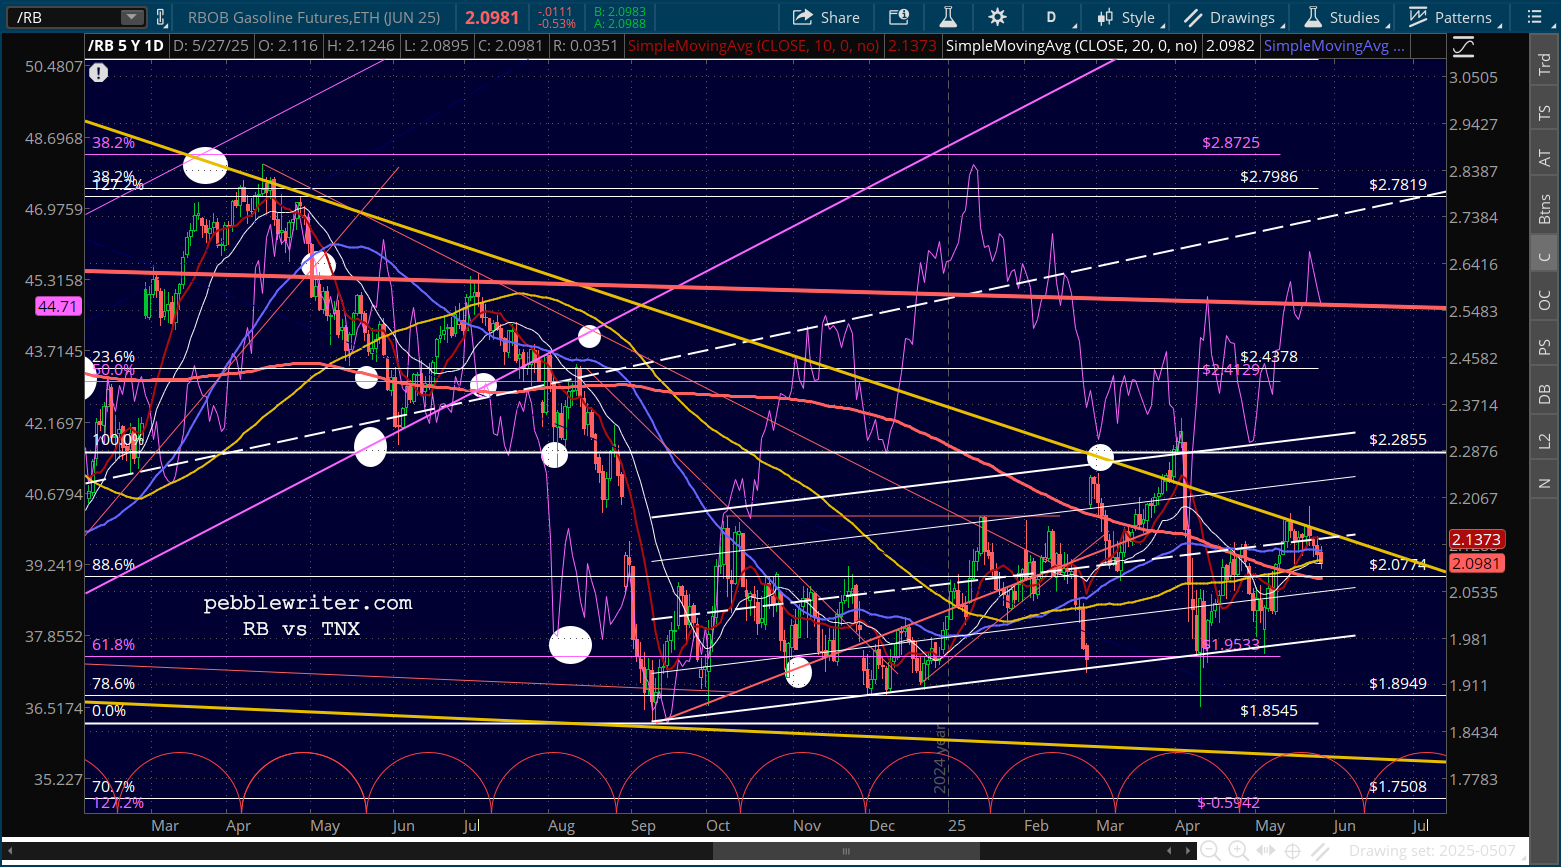Click the $1.8949 level label
The height and width of the screenshot is (867, 1561).
pyautogui.click(x=1398, y=684)
